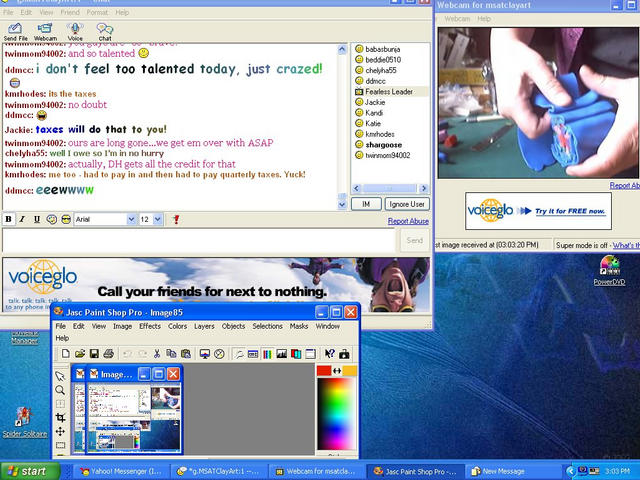Select the Crop tool

[60, 417]
